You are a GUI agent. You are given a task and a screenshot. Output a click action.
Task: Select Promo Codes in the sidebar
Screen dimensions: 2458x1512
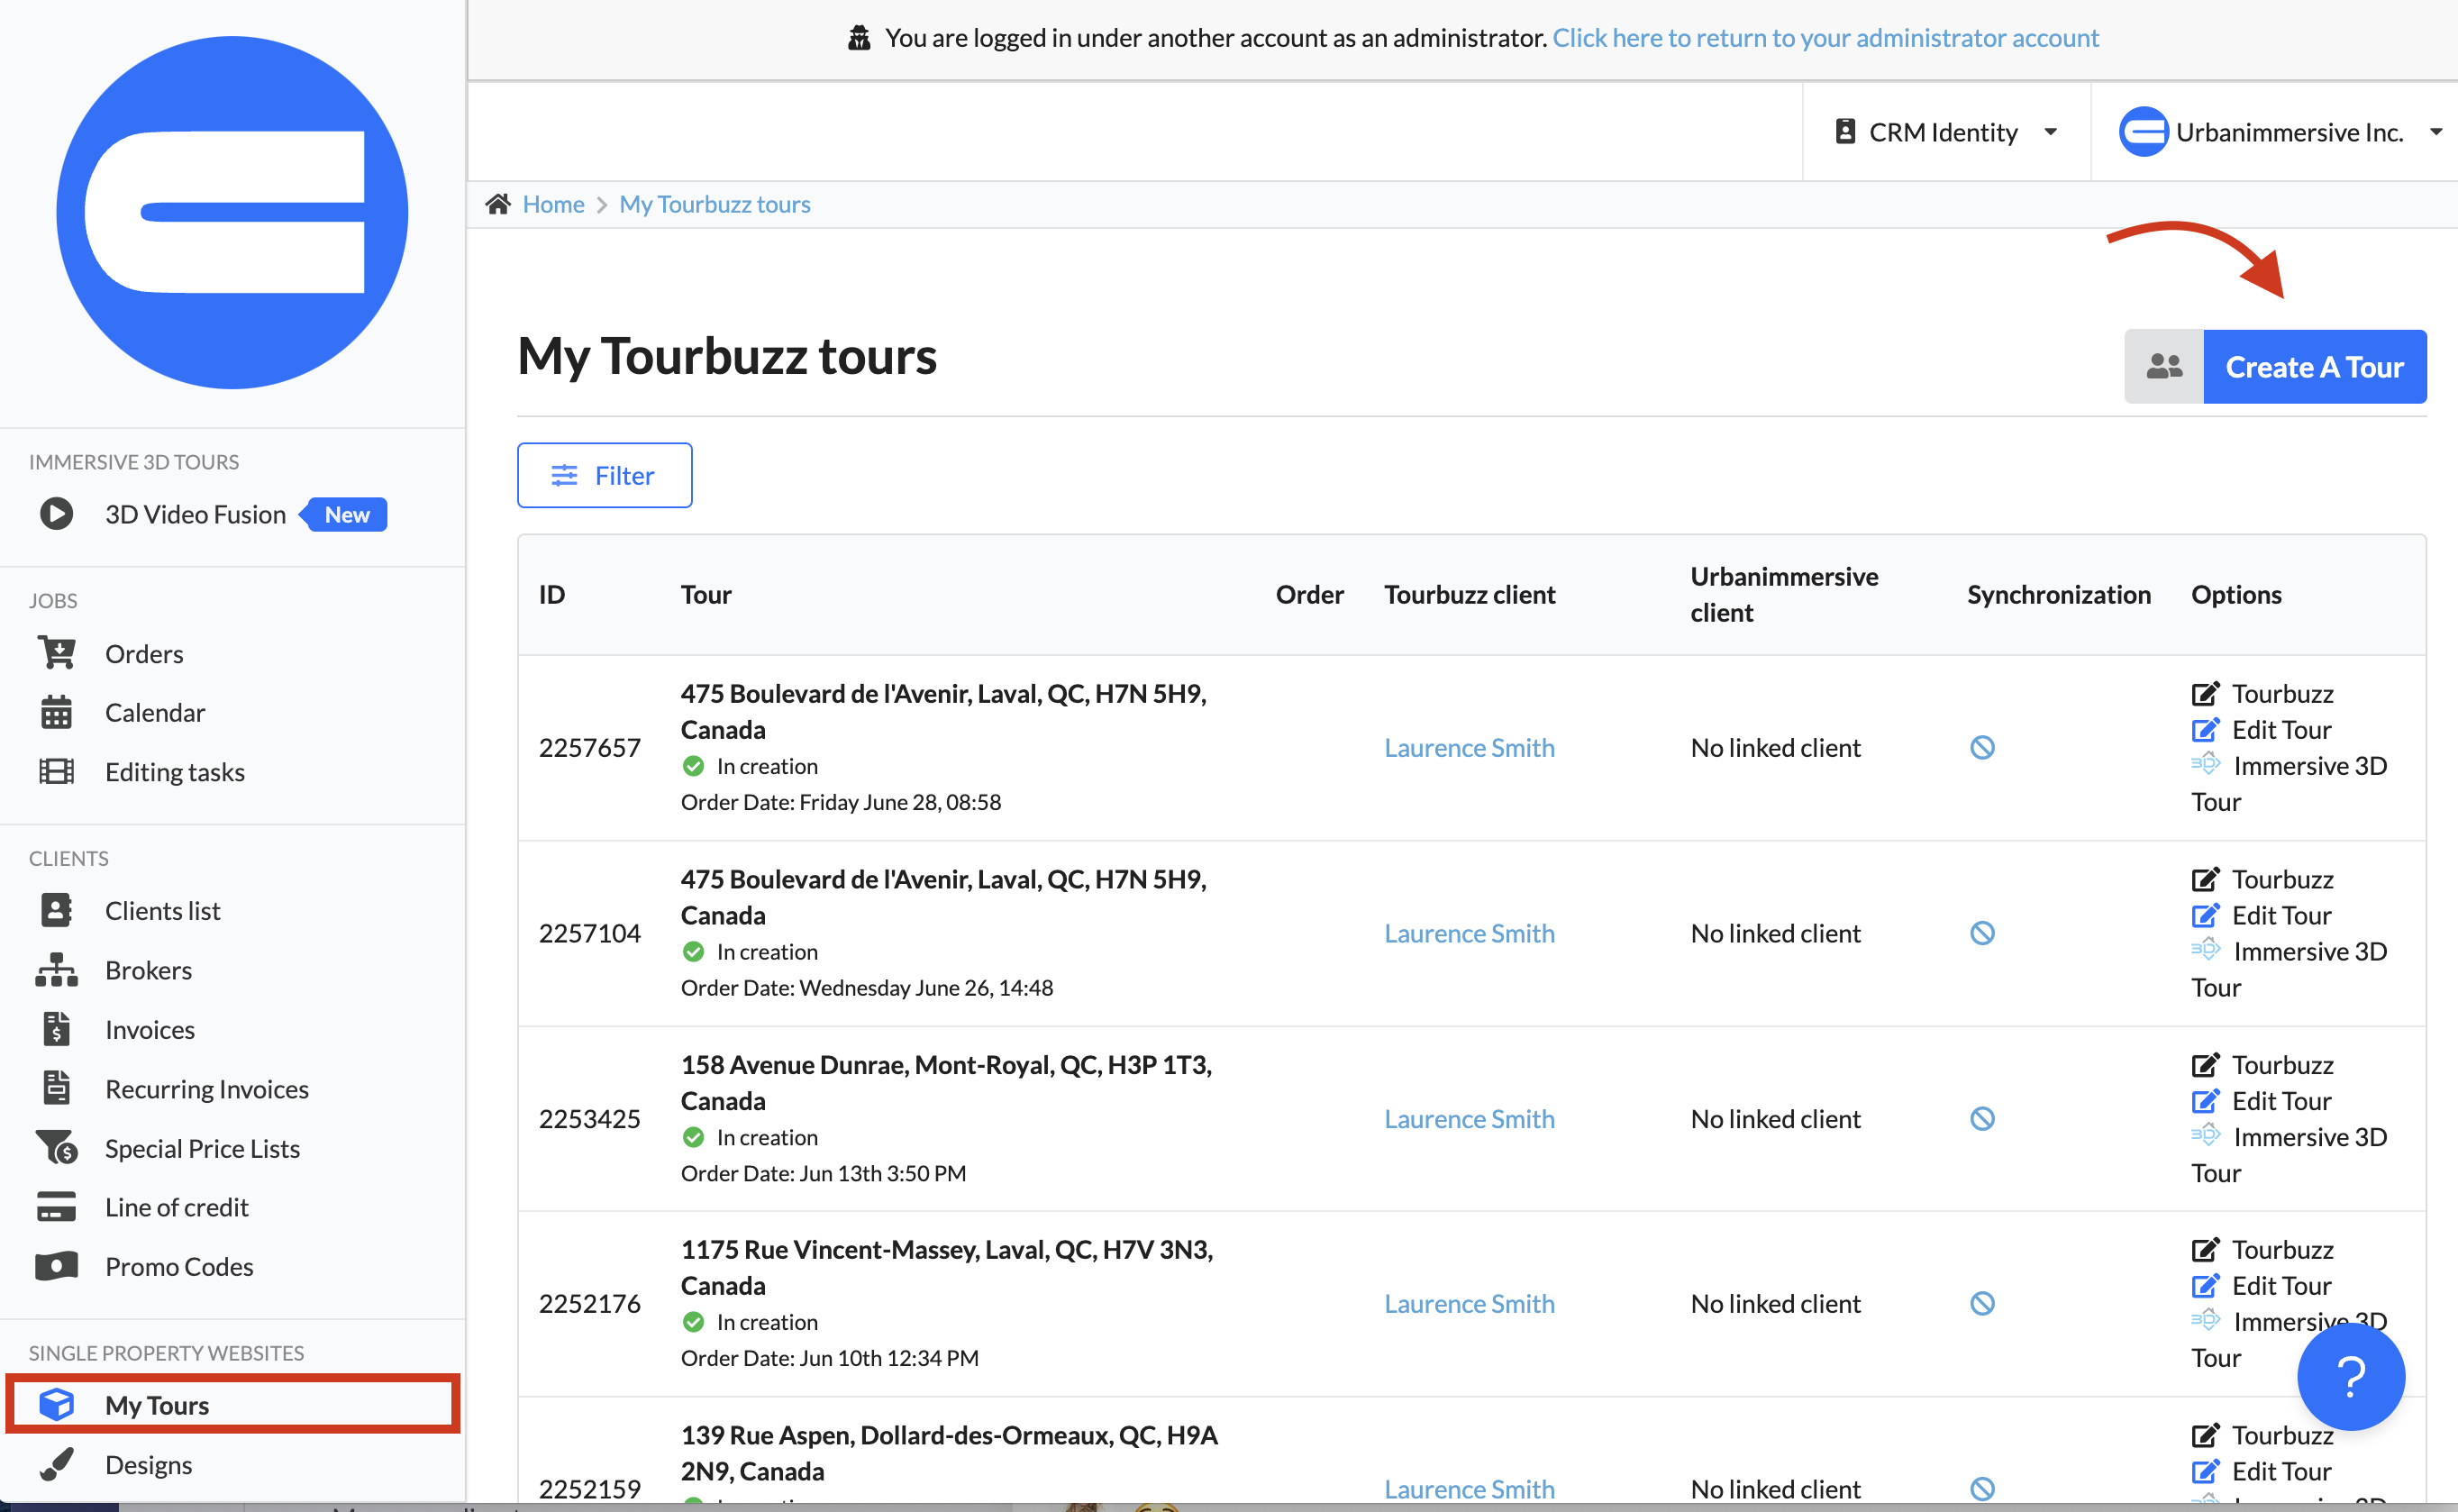[x=179, y=1266]
